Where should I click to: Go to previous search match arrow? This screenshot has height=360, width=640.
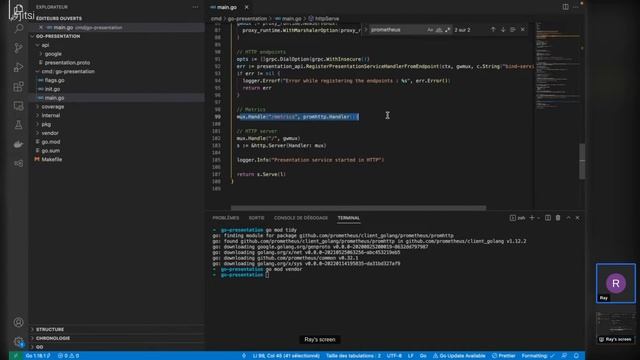(493, 30)
